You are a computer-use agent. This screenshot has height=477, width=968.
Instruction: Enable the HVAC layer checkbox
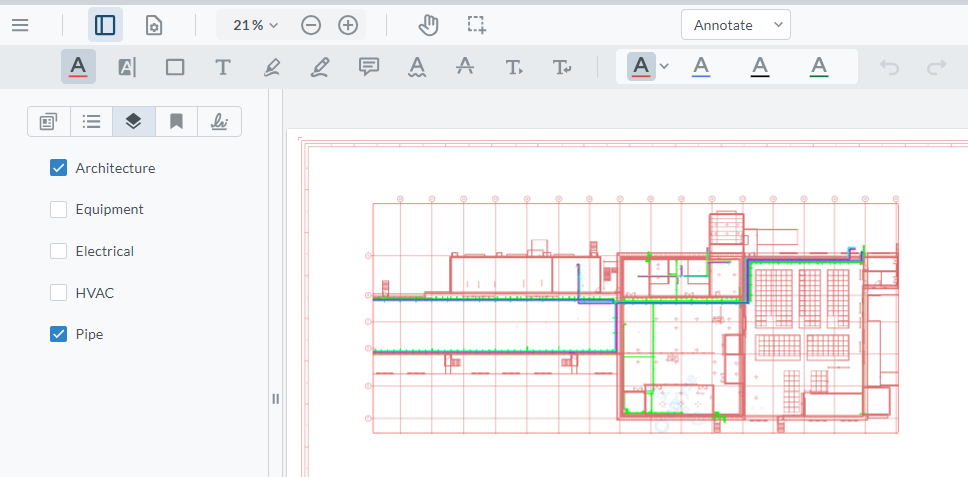click(58, 292)
